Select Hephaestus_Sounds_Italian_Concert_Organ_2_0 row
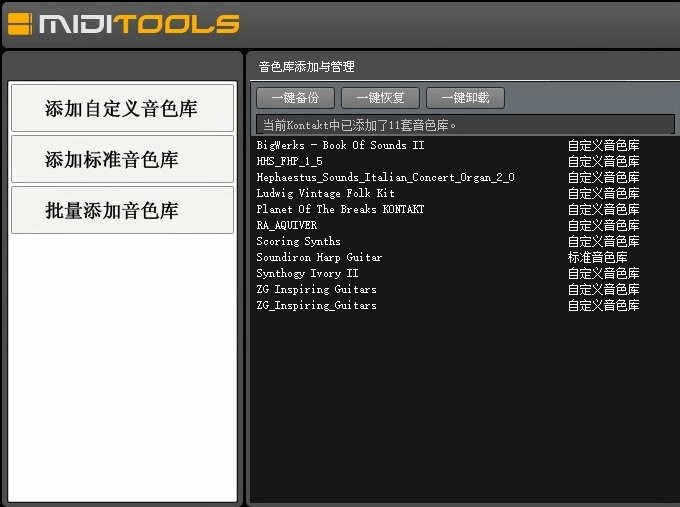This screenshot has height=507, width=680. point(464,177)
